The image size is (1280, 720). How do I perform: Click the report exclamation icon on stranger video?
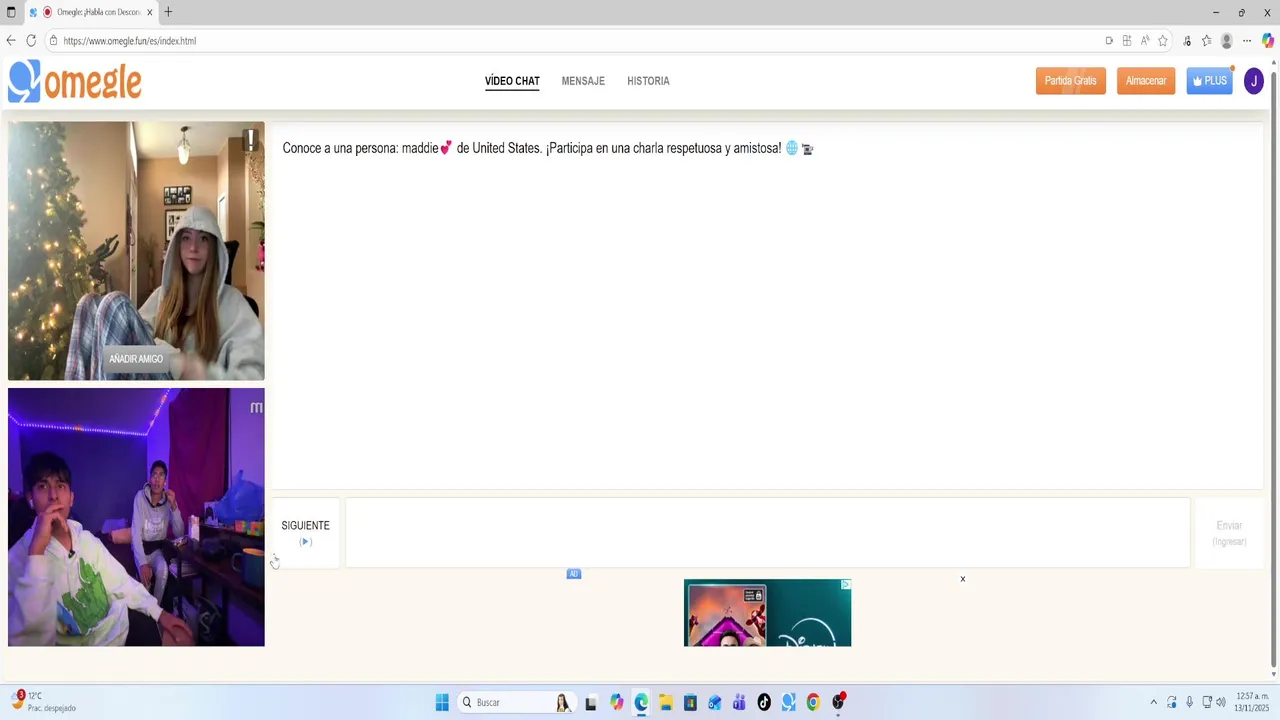[250, 140]
